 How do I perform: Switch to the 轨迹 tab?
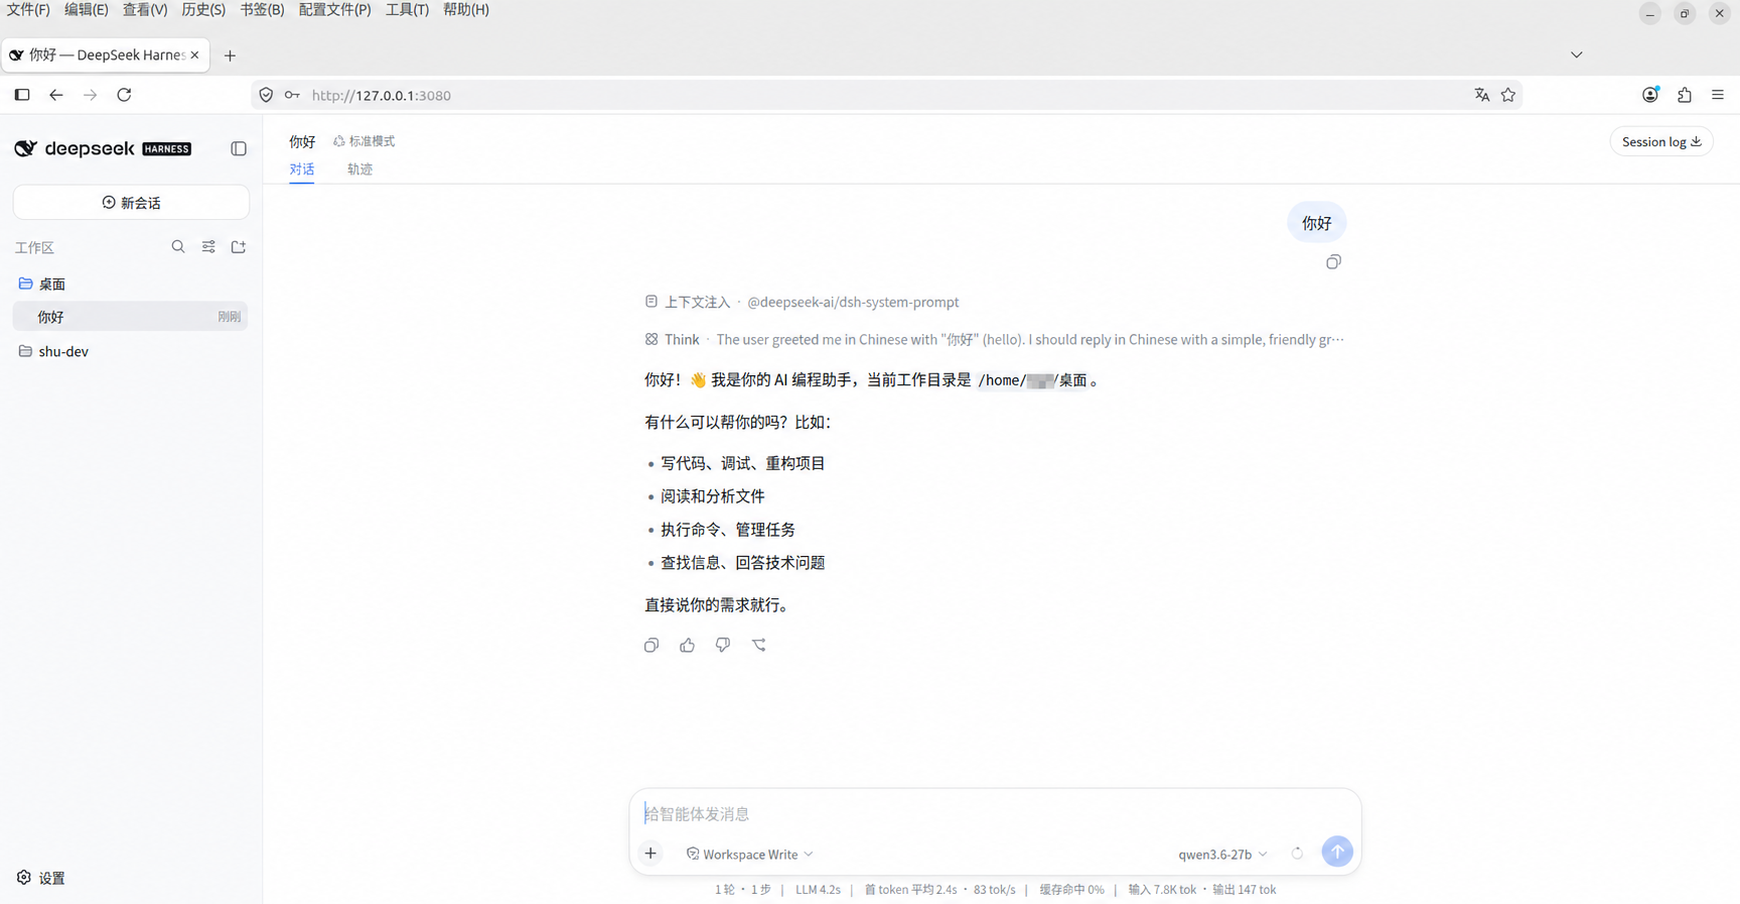point(360,170)
